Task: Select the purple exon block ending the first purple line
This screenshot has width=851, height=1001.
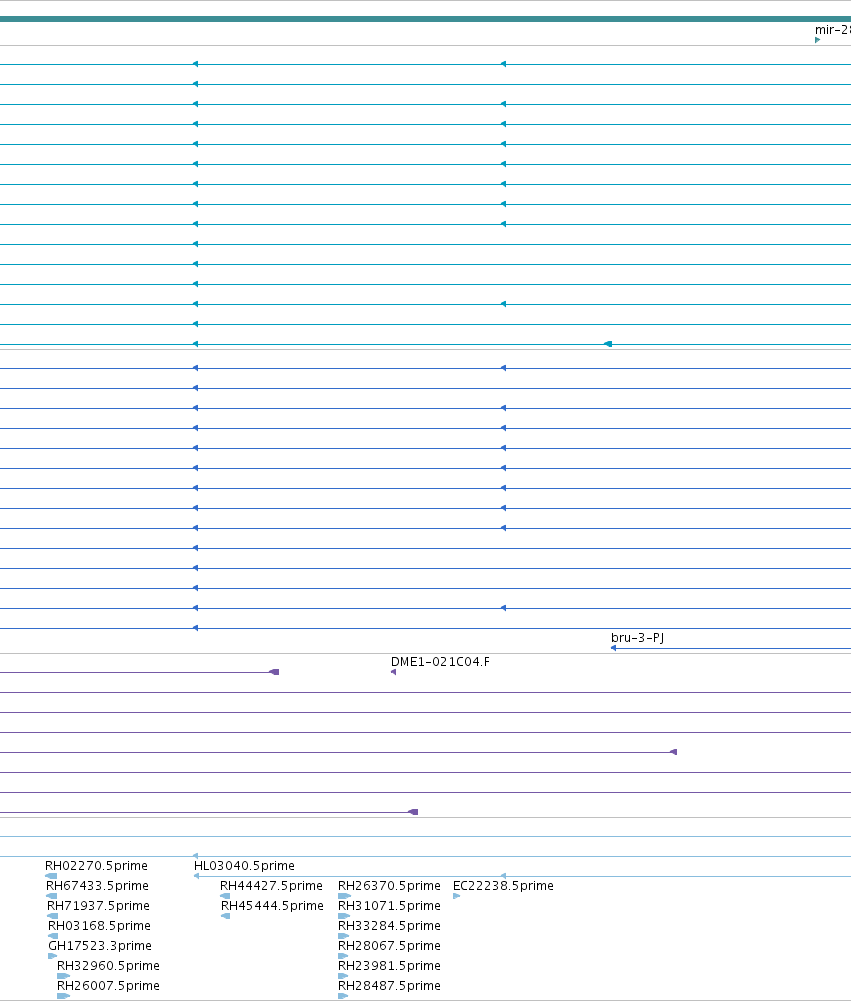Action: tap(275, 672)
